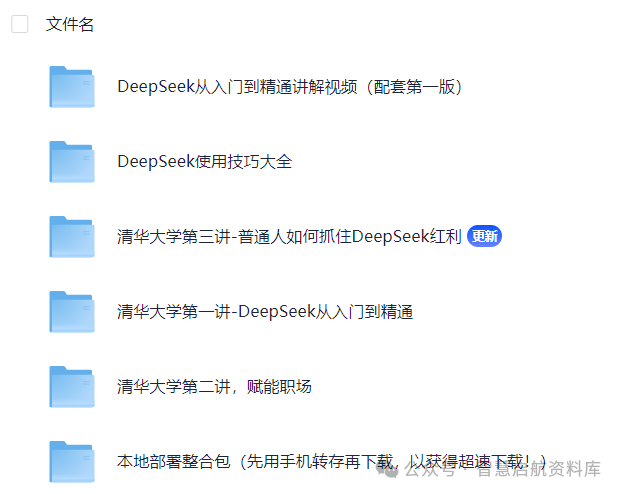Click name 清华大学第三讲-普通人如何抓住DeepSeek红利
The width and height of the screenshot is (621, 494).
[x=290, y=237]
